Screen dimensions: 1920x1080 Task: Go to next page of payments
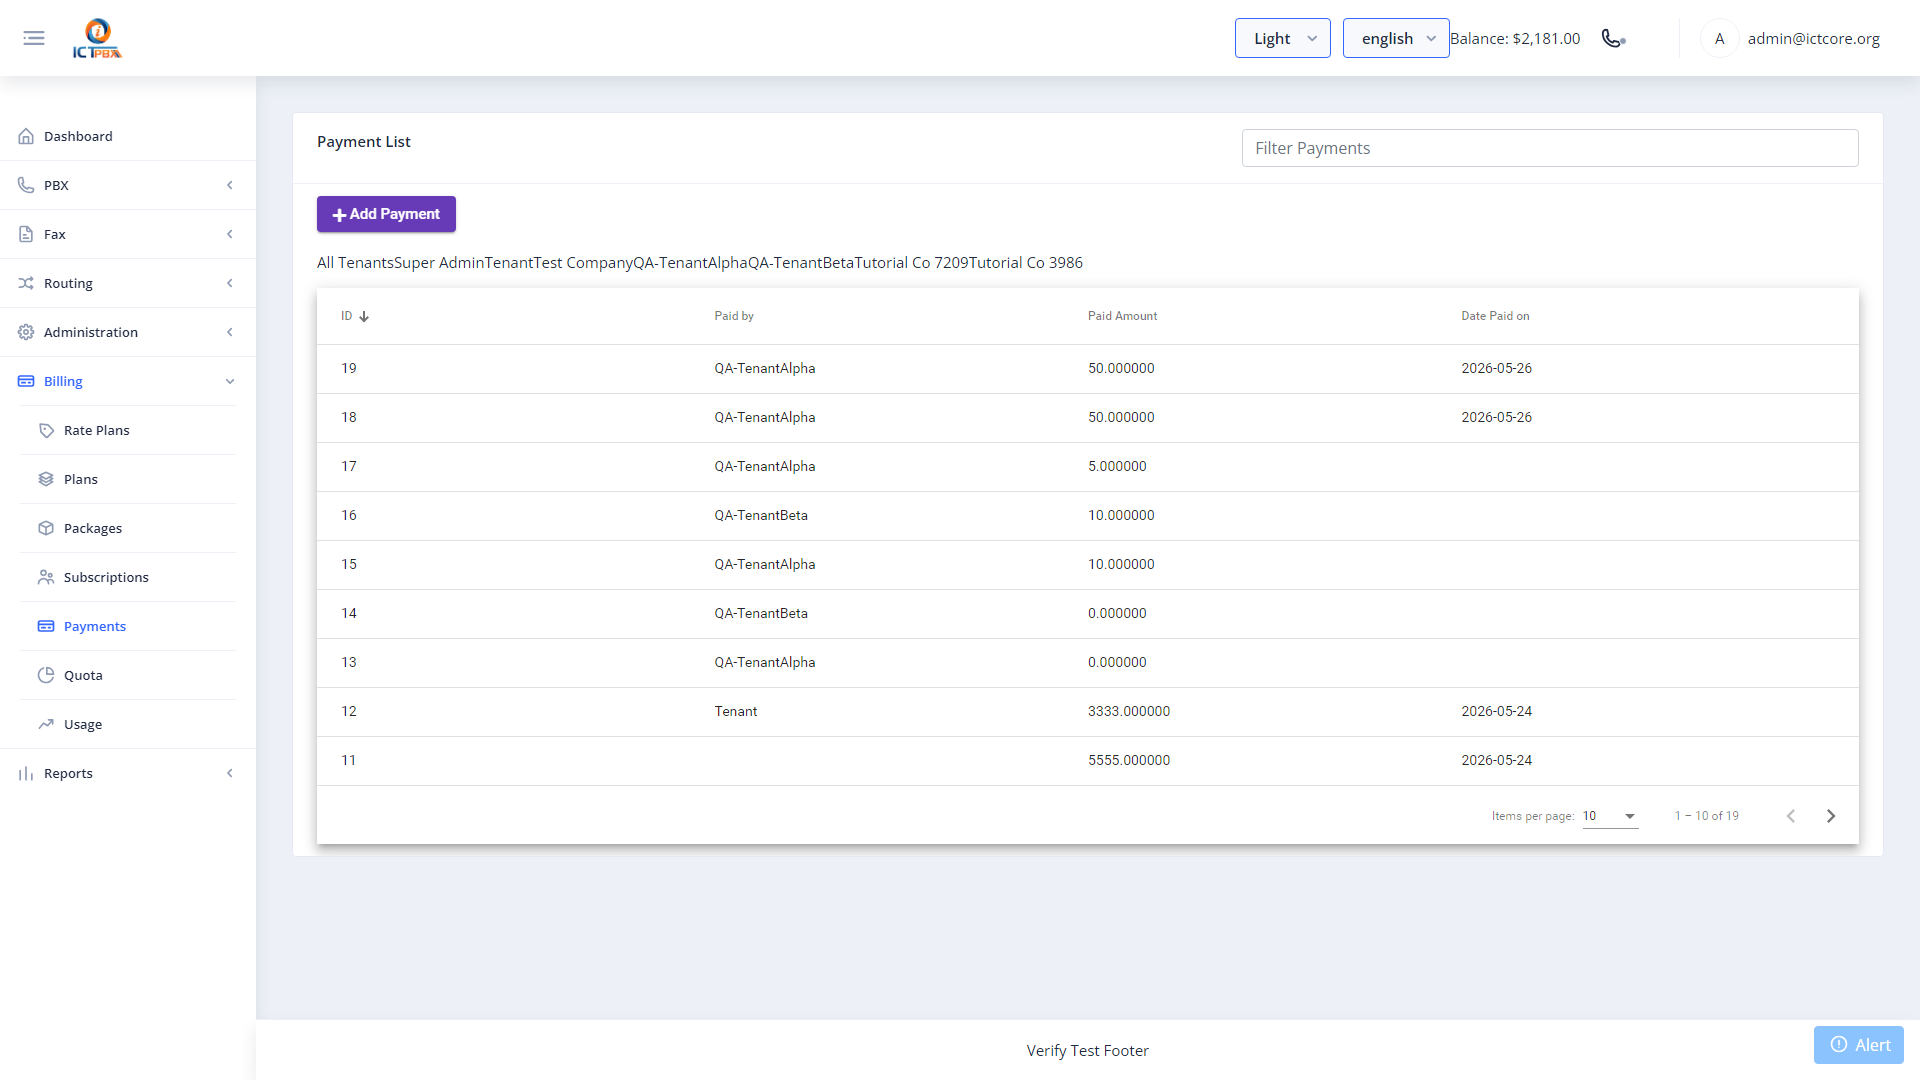[x=1831, y=816]
